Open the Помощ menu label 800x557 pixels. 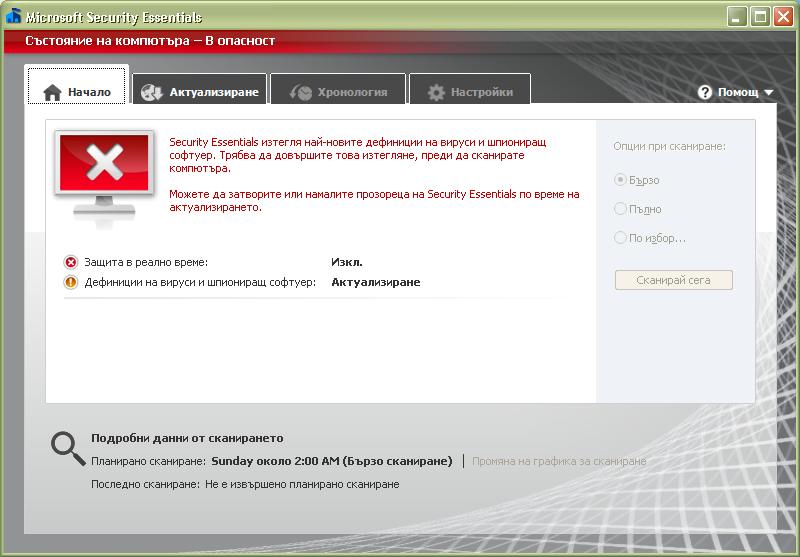click(738, 92)
